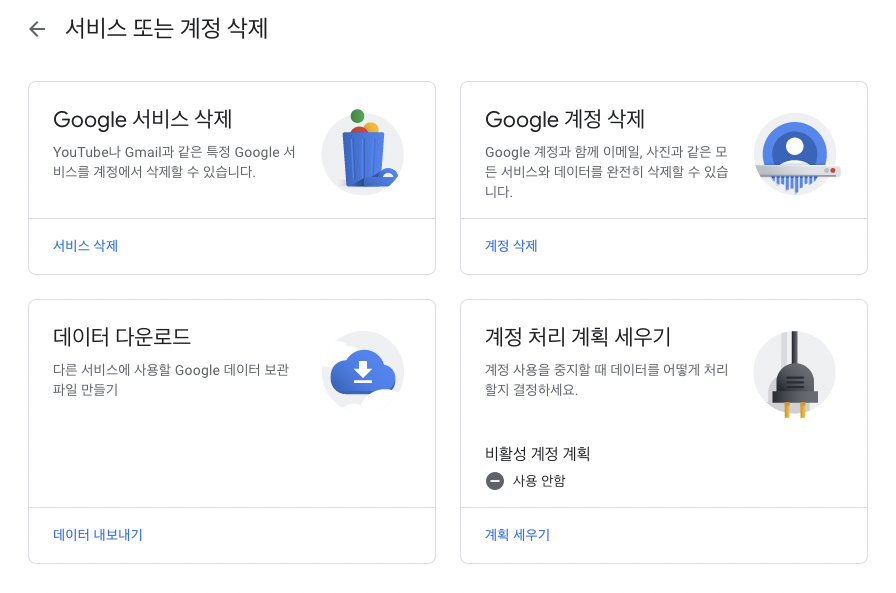Click the 계정 사용을 중지할 때 description

pyautogui.click(x=606, y=379)
